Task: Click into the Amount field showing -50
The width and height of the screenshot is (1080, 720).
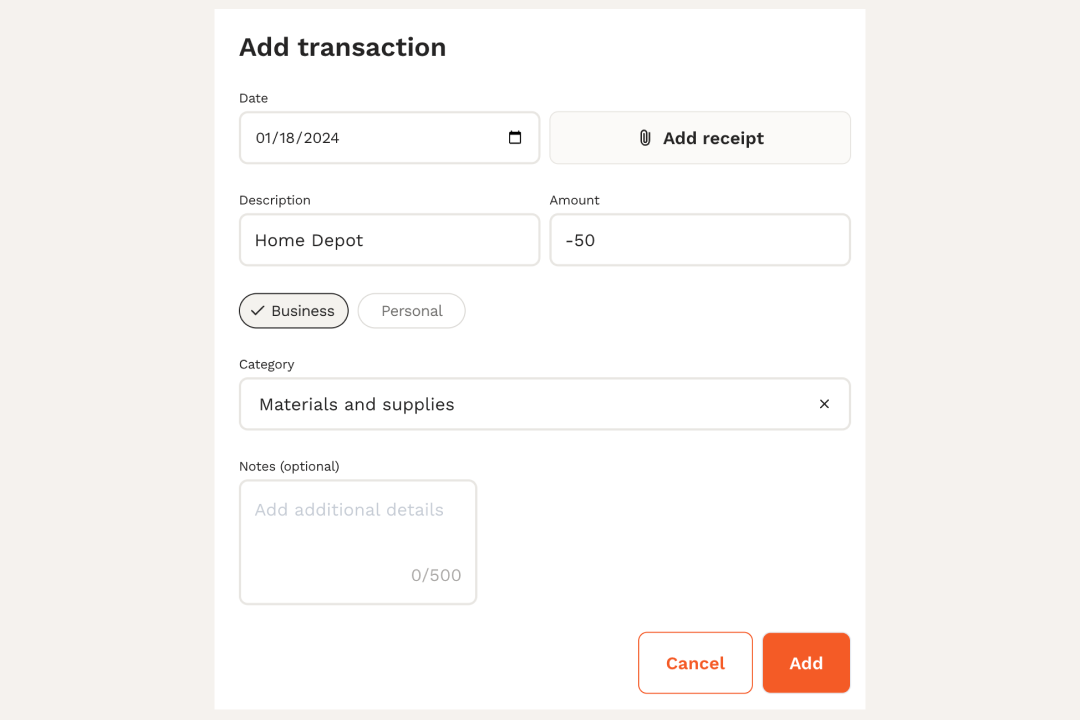Action: (x=699, y=240)
